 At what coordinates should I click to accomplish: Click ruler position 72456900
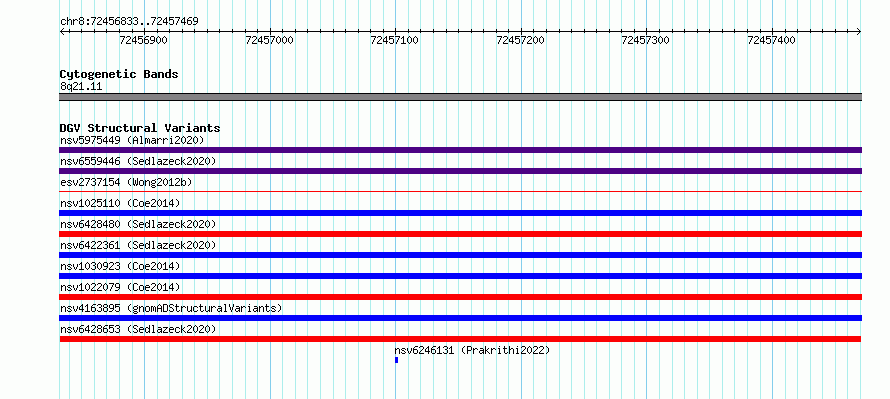point(144,40)
